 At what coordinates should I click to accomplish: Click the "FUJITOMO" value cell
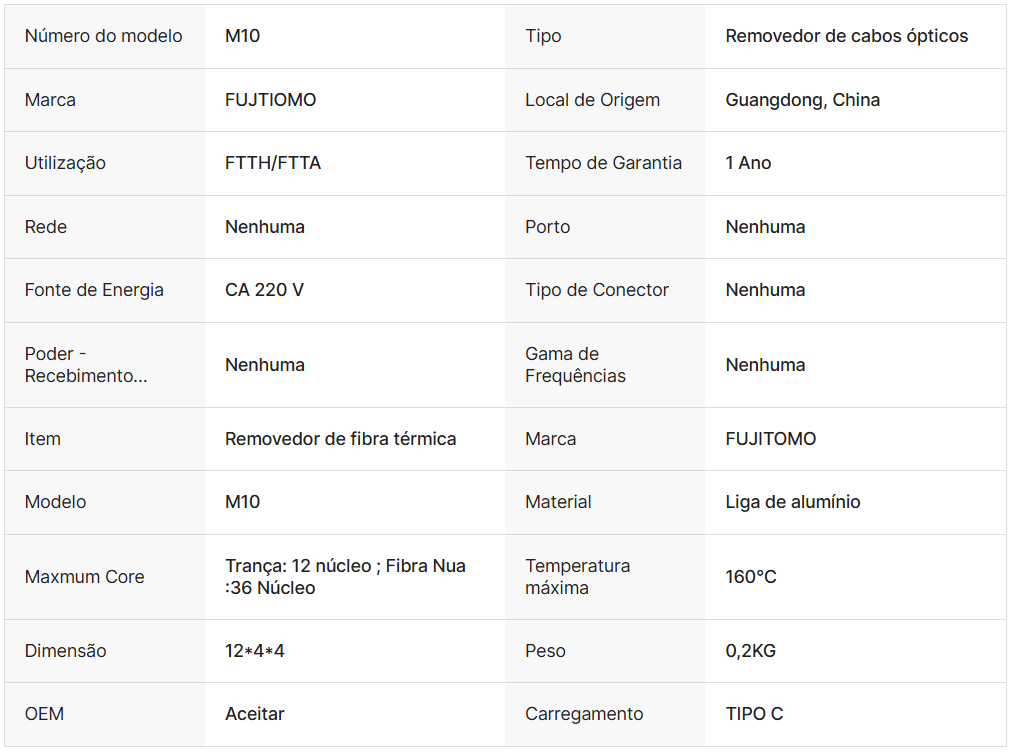coord(770,439)
